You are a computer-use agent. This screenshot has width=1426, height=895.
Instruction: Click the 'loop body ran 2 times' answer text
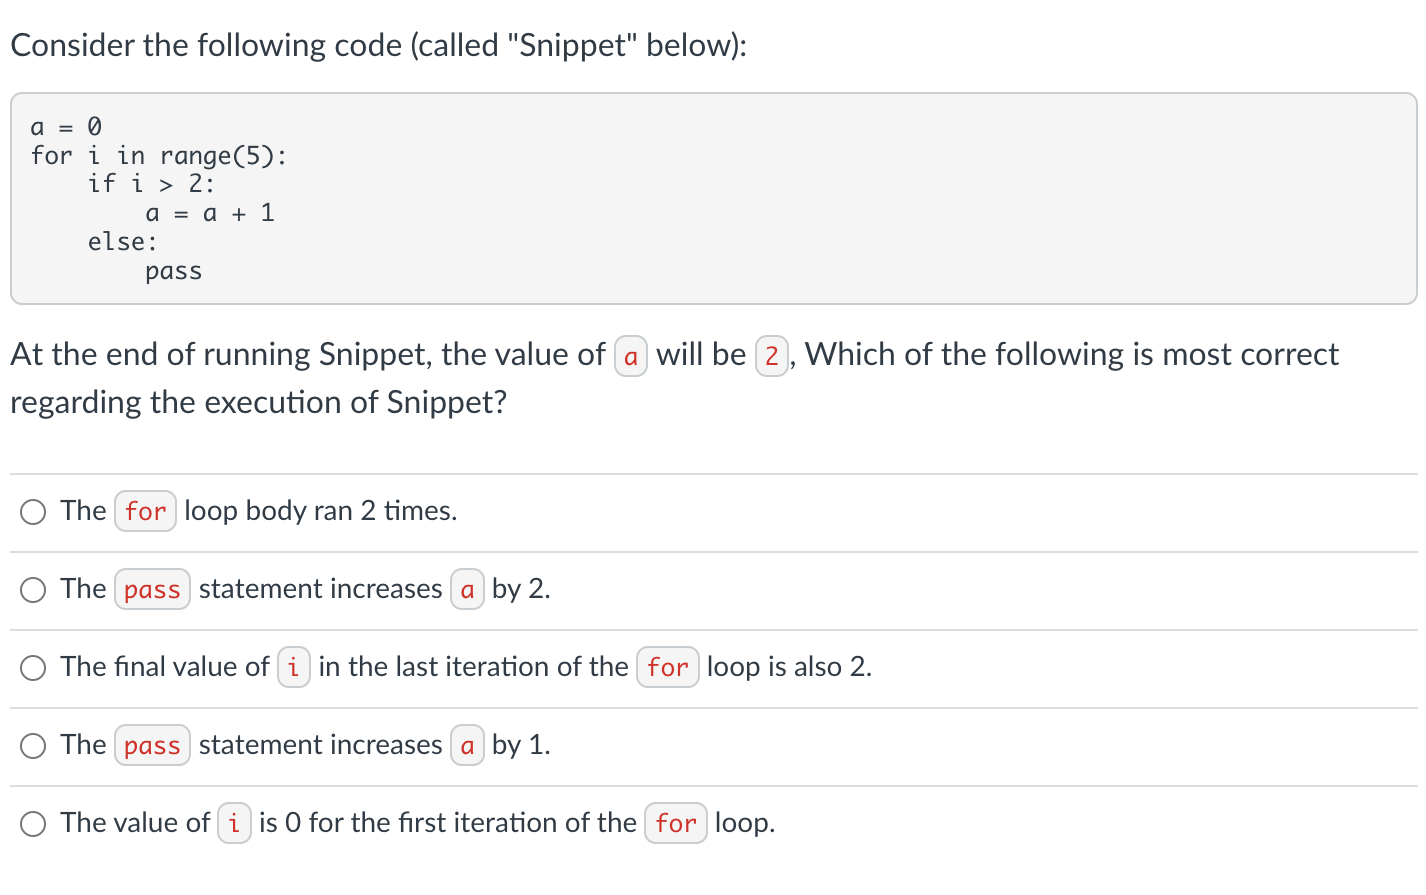click(320, 511)
